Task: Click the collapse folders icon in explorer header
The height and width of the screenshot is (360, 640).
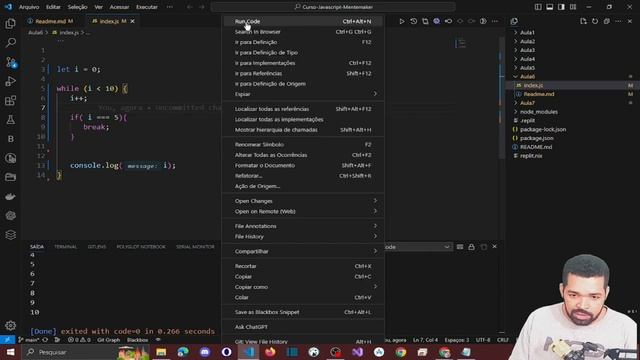Action: click(607, 21)
